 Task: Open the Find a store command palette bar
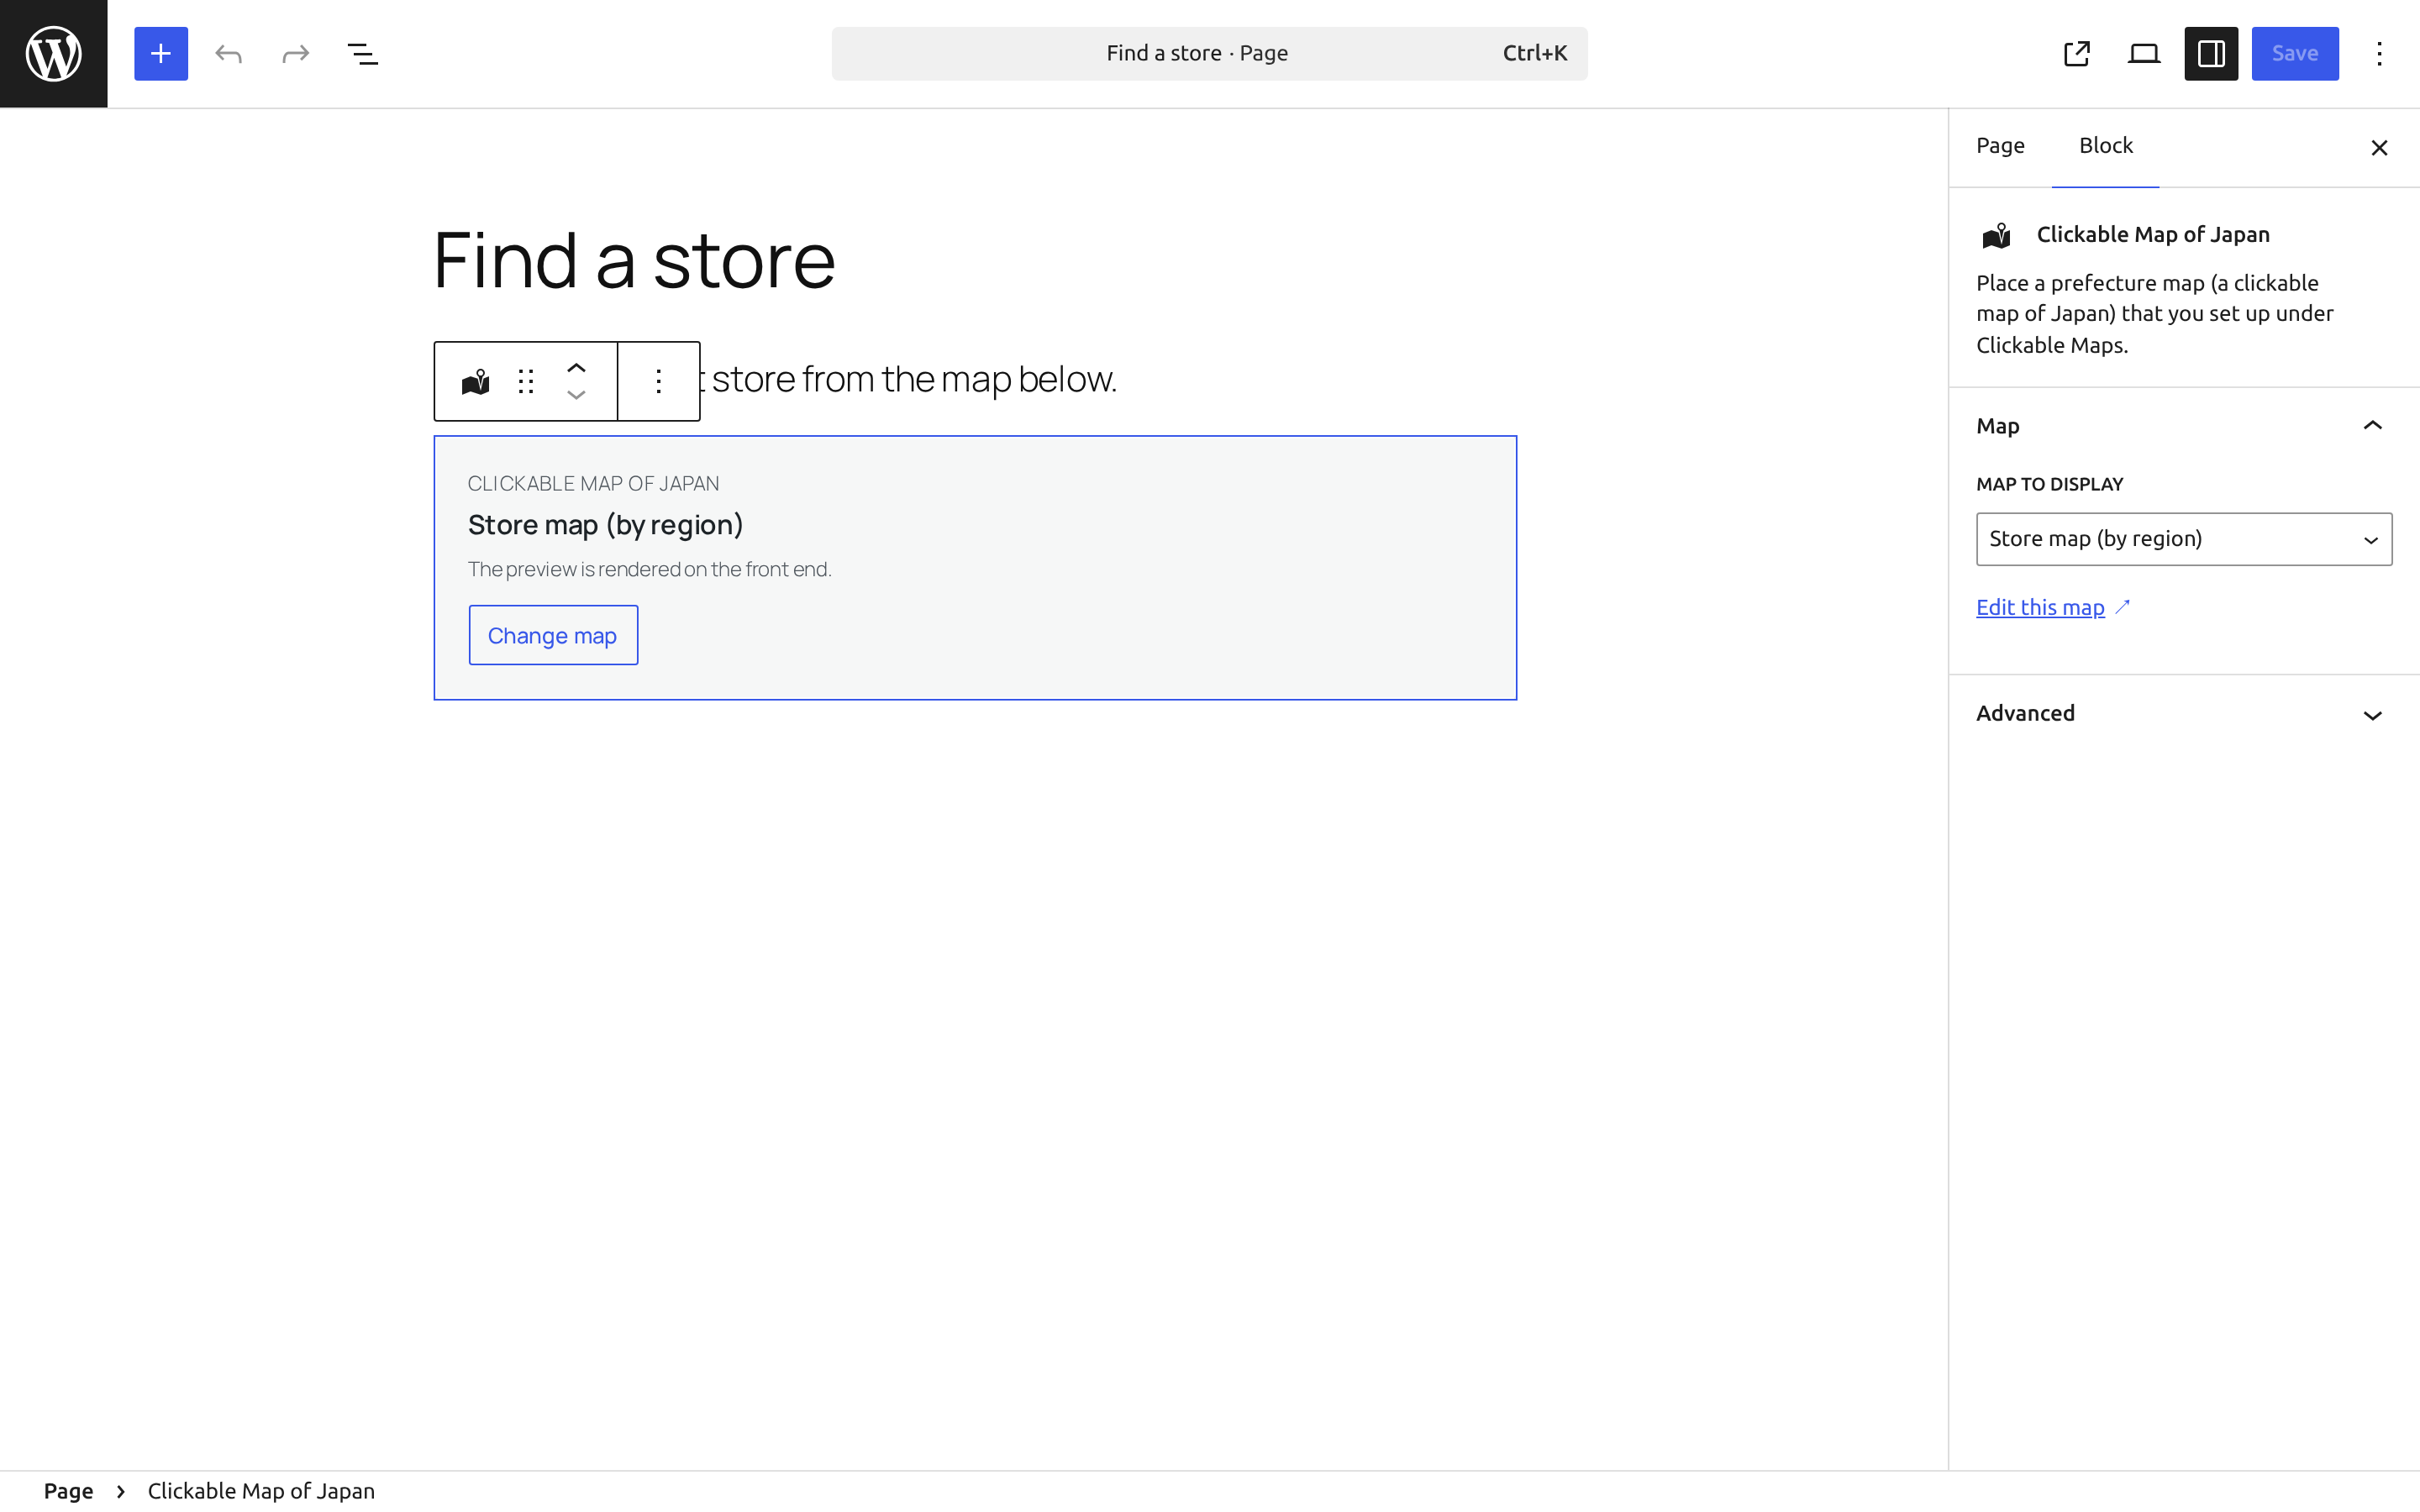click(1209, 54)
